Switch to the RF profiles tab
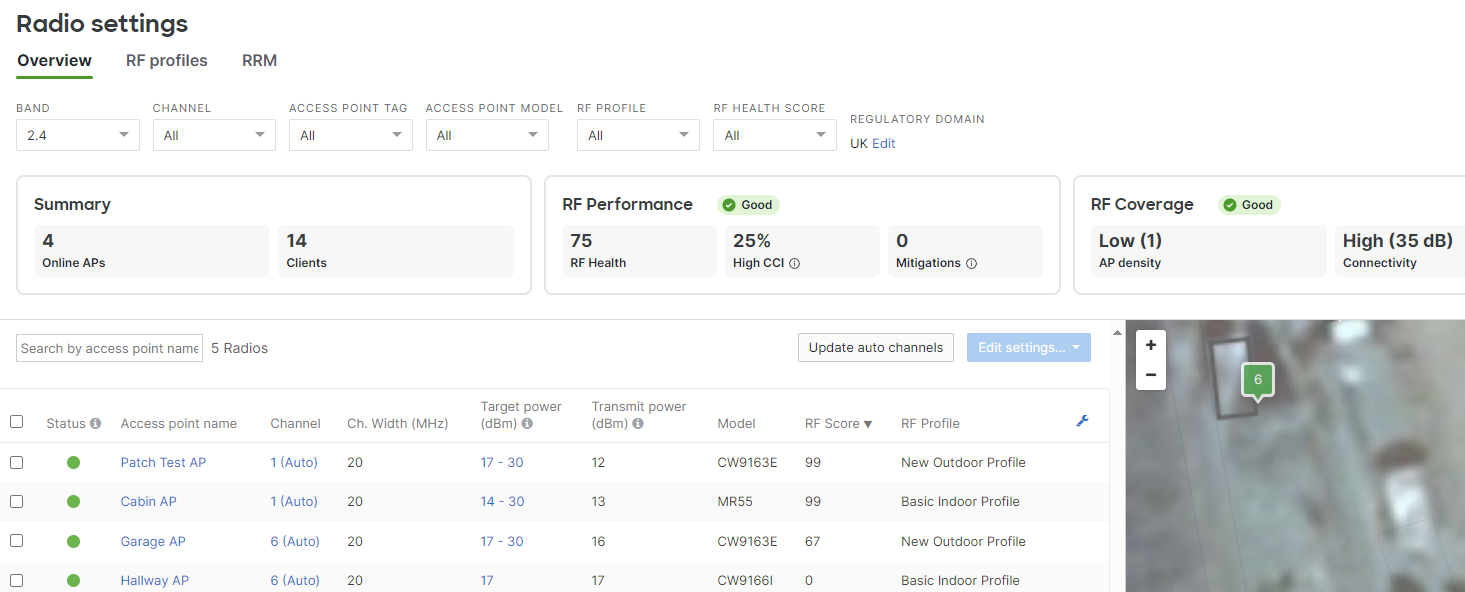Viewport: 1465px width, 592px height. [166, 60]
